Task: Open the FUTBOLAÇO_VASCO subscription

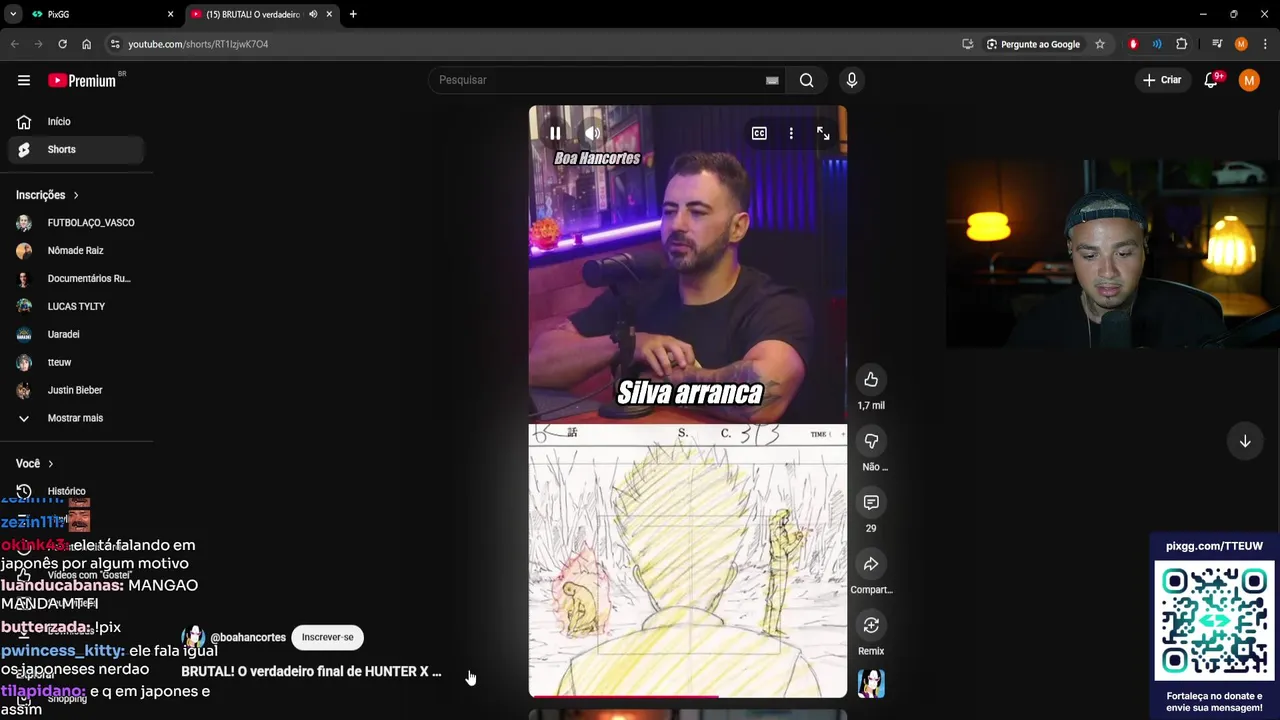Action: click(x=76, y=223)
